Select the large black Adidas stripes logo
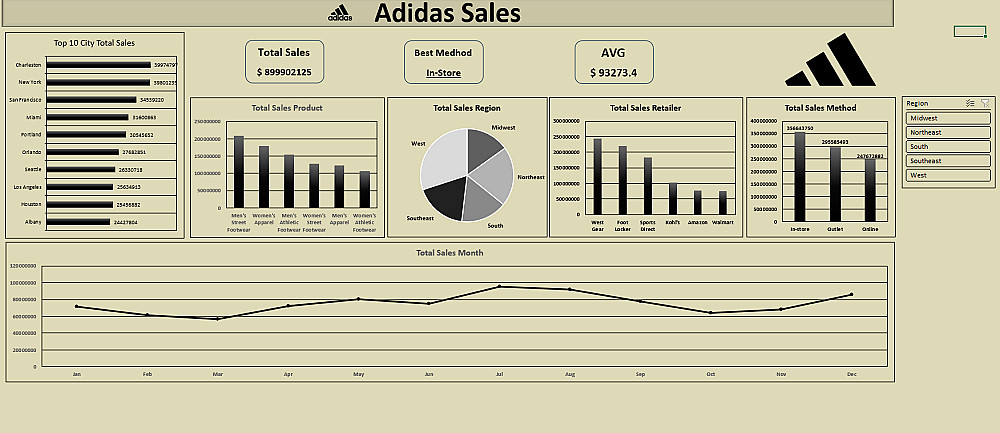This screenshot has height=433, width=1000. click(x=830, y=59)
